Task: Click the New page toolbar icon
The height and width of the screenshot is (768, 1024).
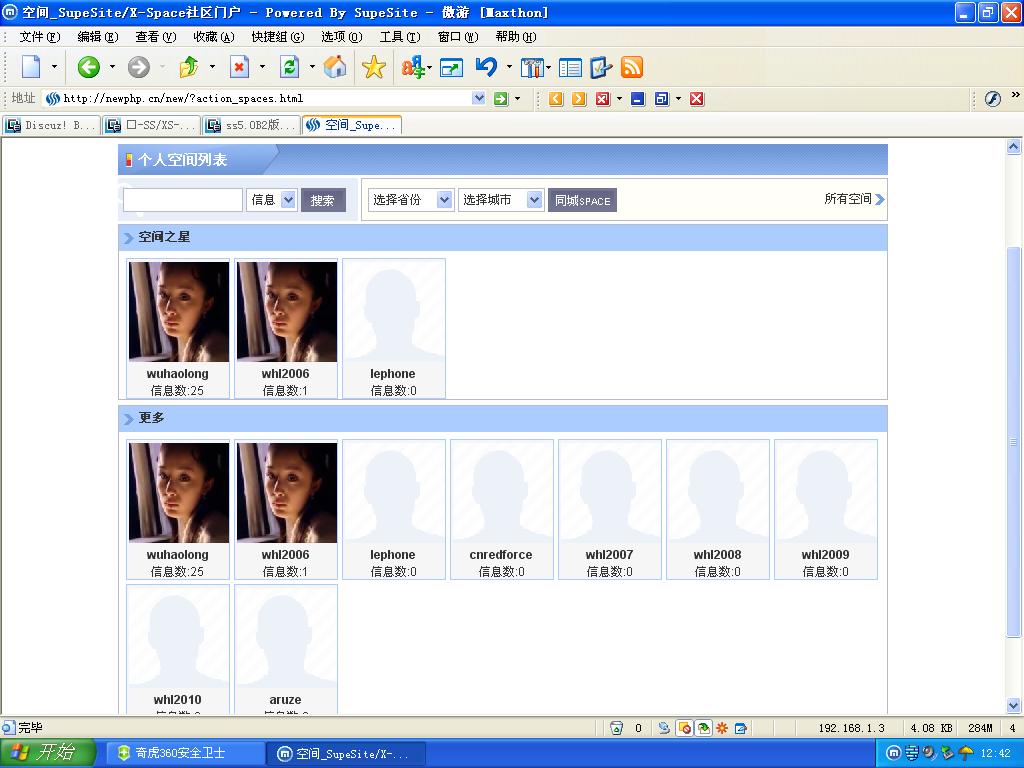Action: pyautogui.click(x=31, y=67)
